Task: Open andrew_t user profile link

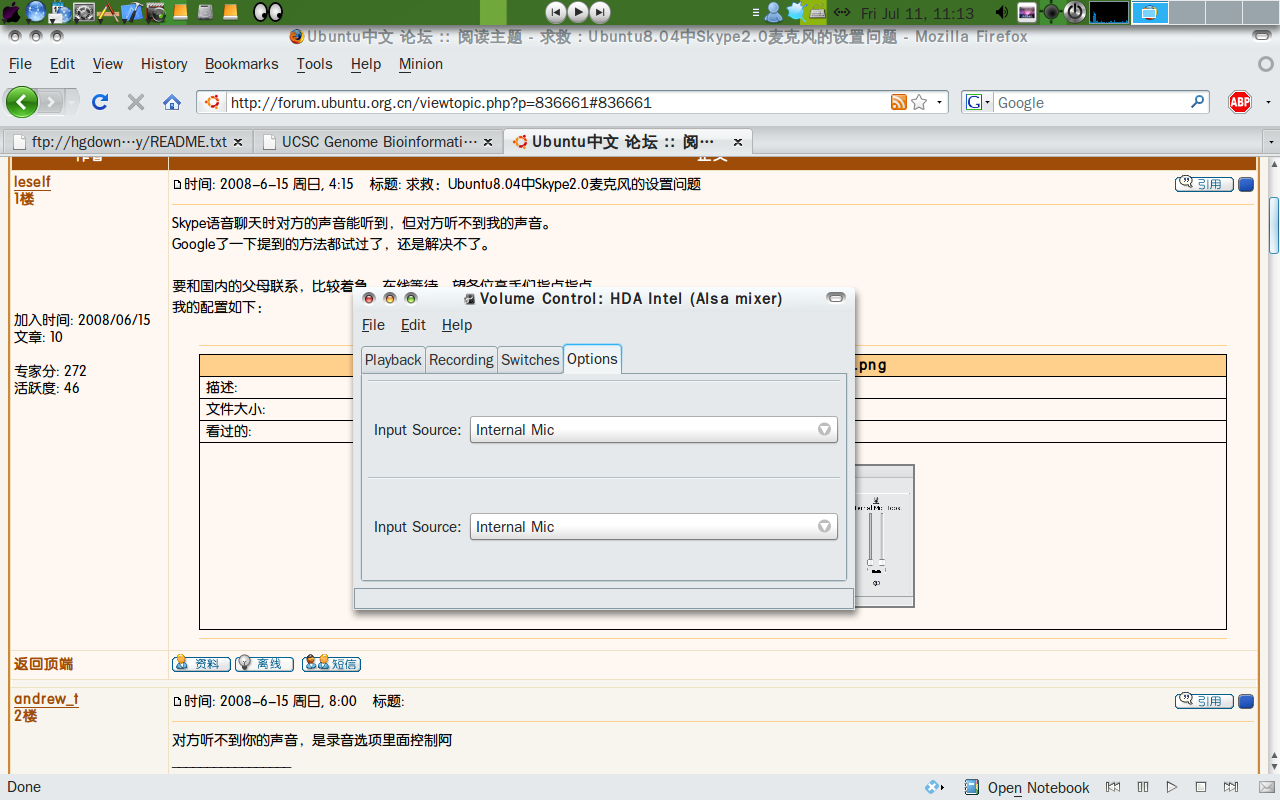Action: tap(46, 699)
